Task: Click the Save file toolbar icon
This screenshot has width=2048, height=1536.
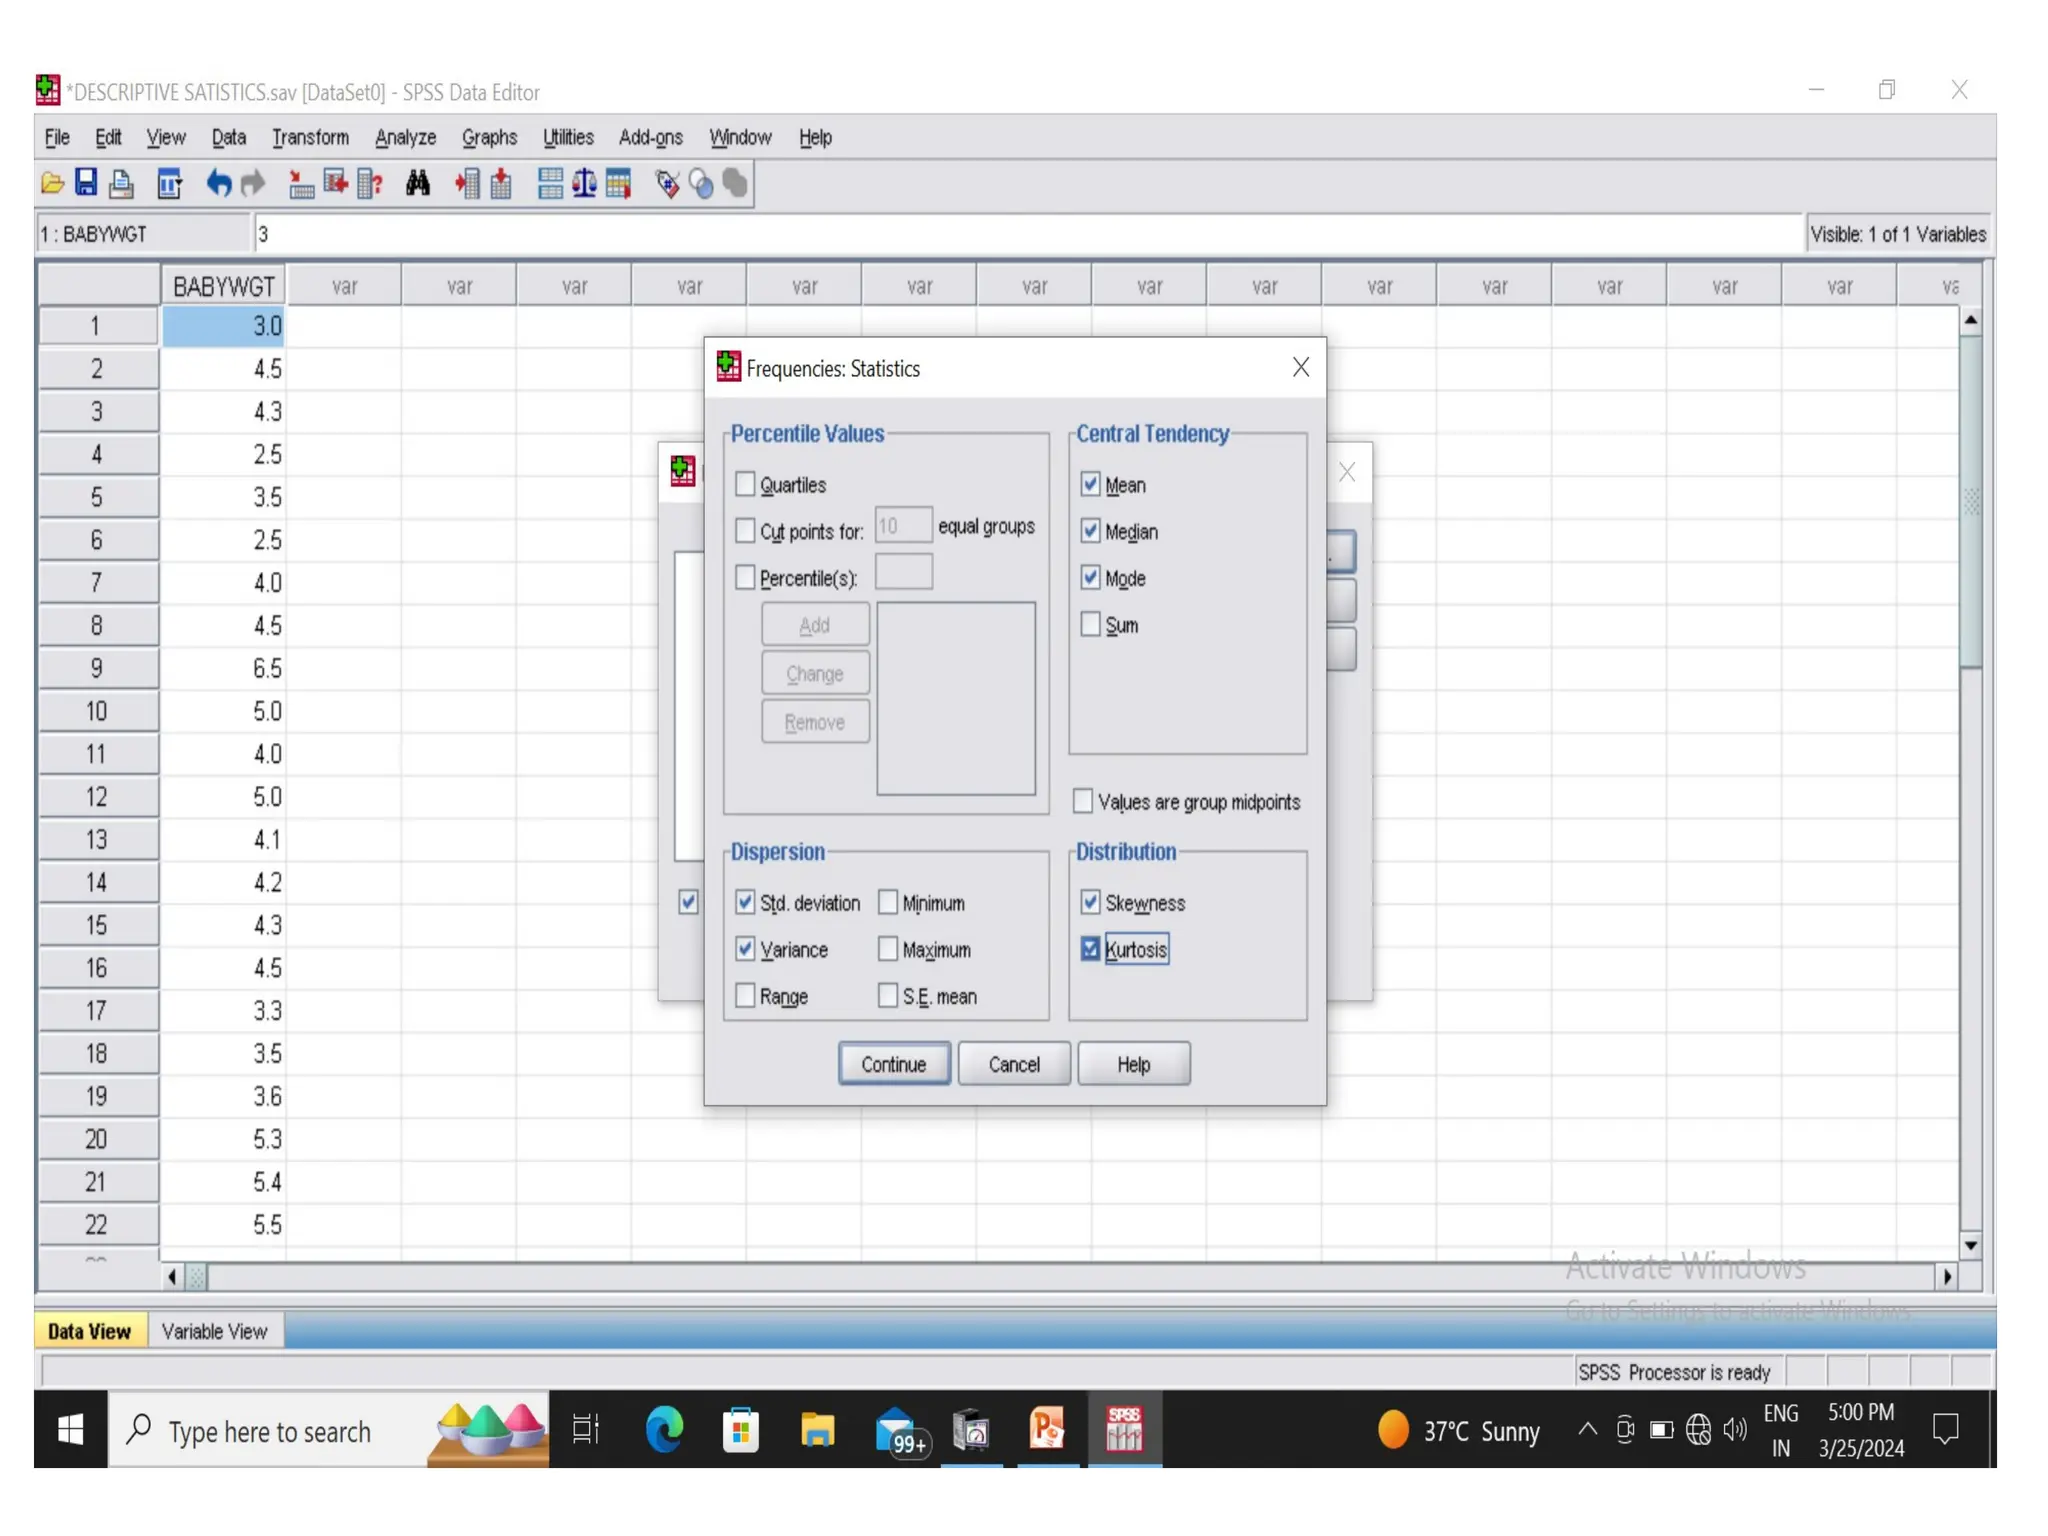Action: (86, 183)
